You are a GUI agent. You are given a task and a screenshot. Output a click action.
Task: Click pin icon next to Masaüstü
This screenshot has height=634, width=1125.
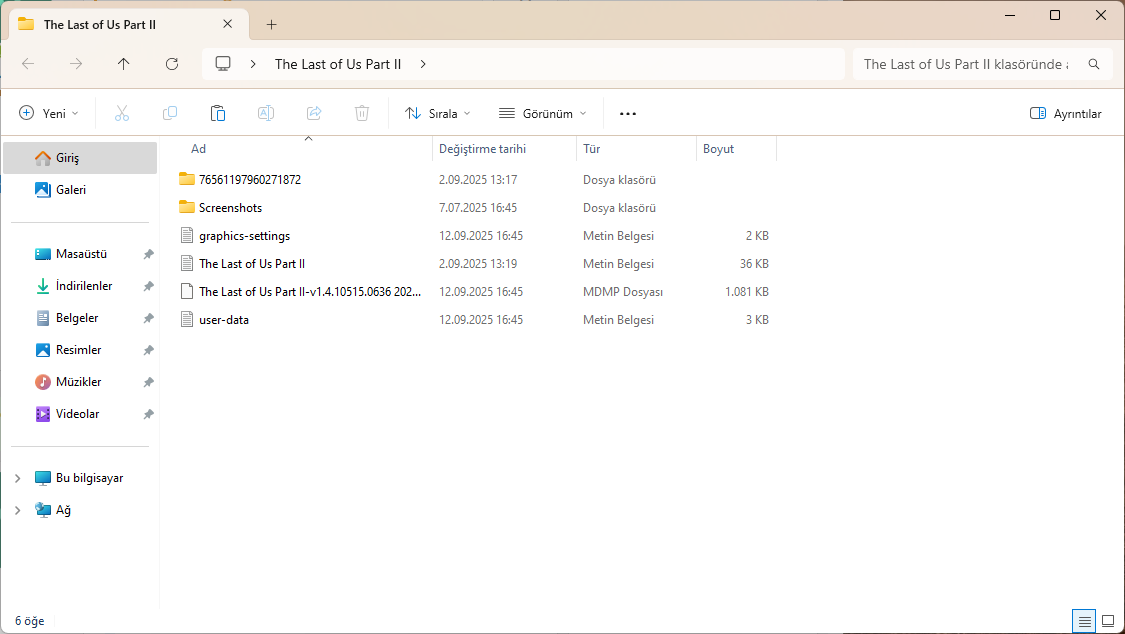coord(149,254)
